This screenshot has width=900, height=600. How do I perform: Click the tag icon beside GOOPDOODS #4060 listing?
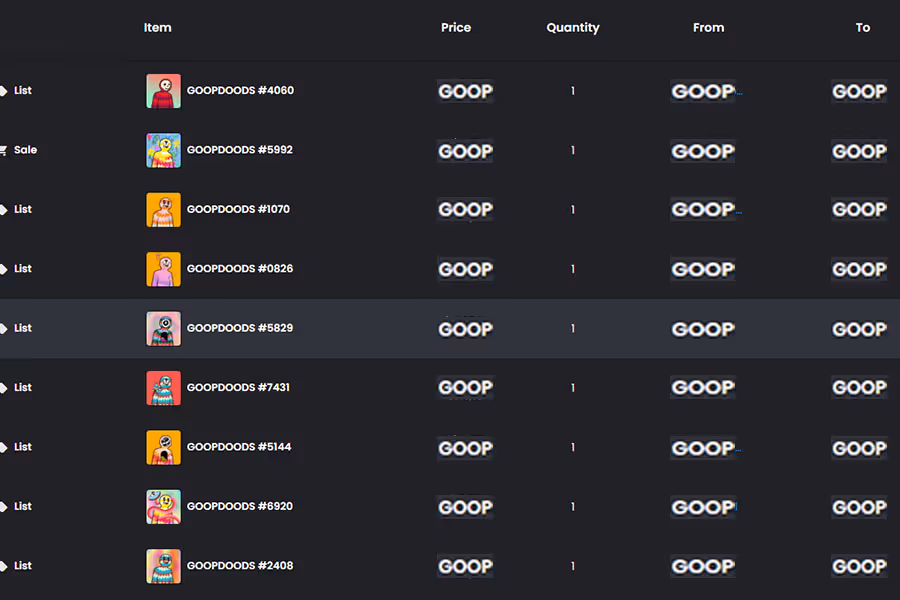click(x=4, y=91)
